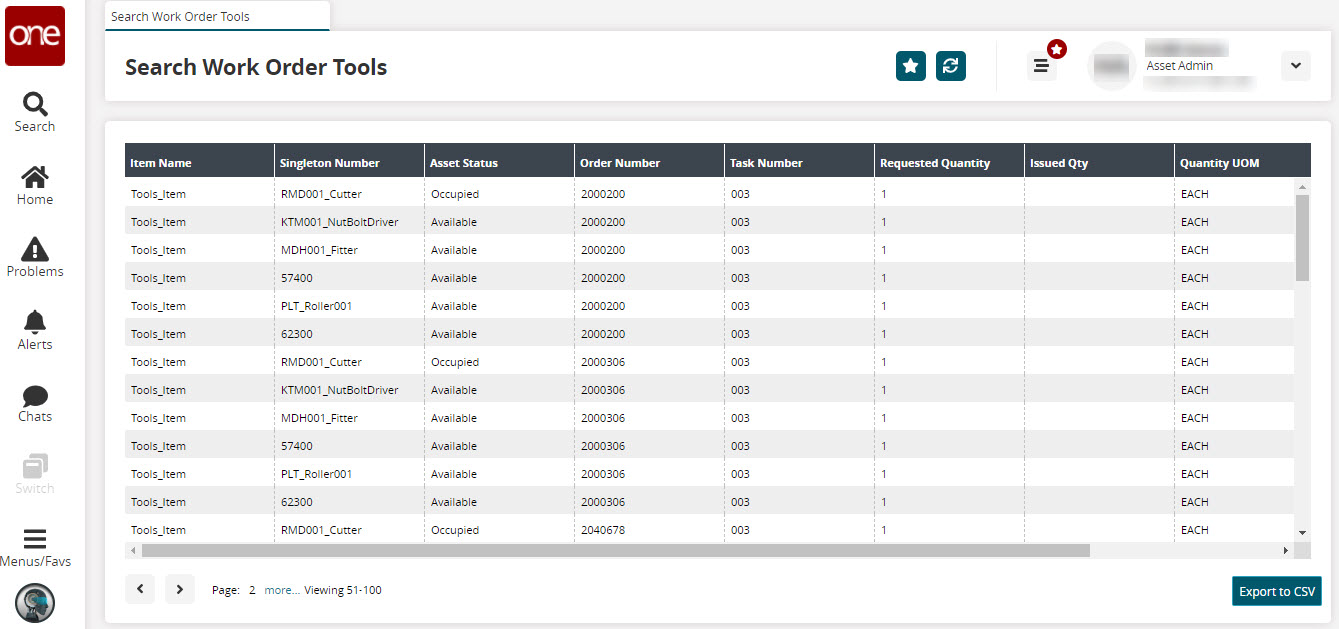Screen dimensions: 1339x629
Task: Click the ONE logo icon
Action: coord(35,36)
